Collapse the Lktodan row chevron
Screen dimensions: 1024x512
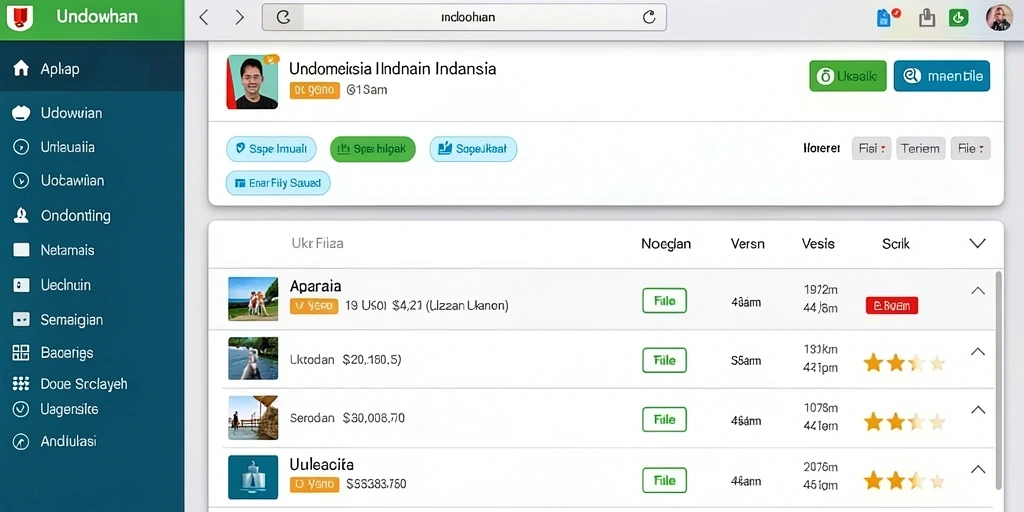point(978,351)
